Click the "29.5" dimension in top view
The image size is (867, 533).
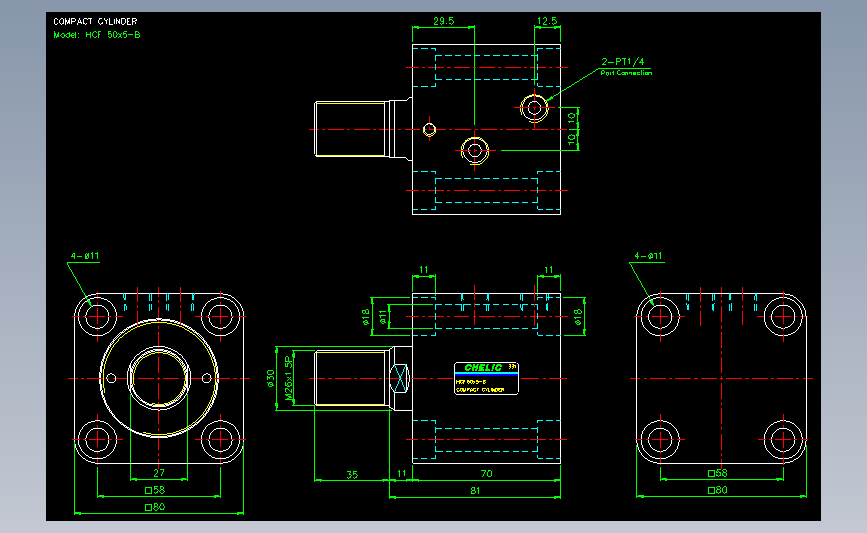443,21
